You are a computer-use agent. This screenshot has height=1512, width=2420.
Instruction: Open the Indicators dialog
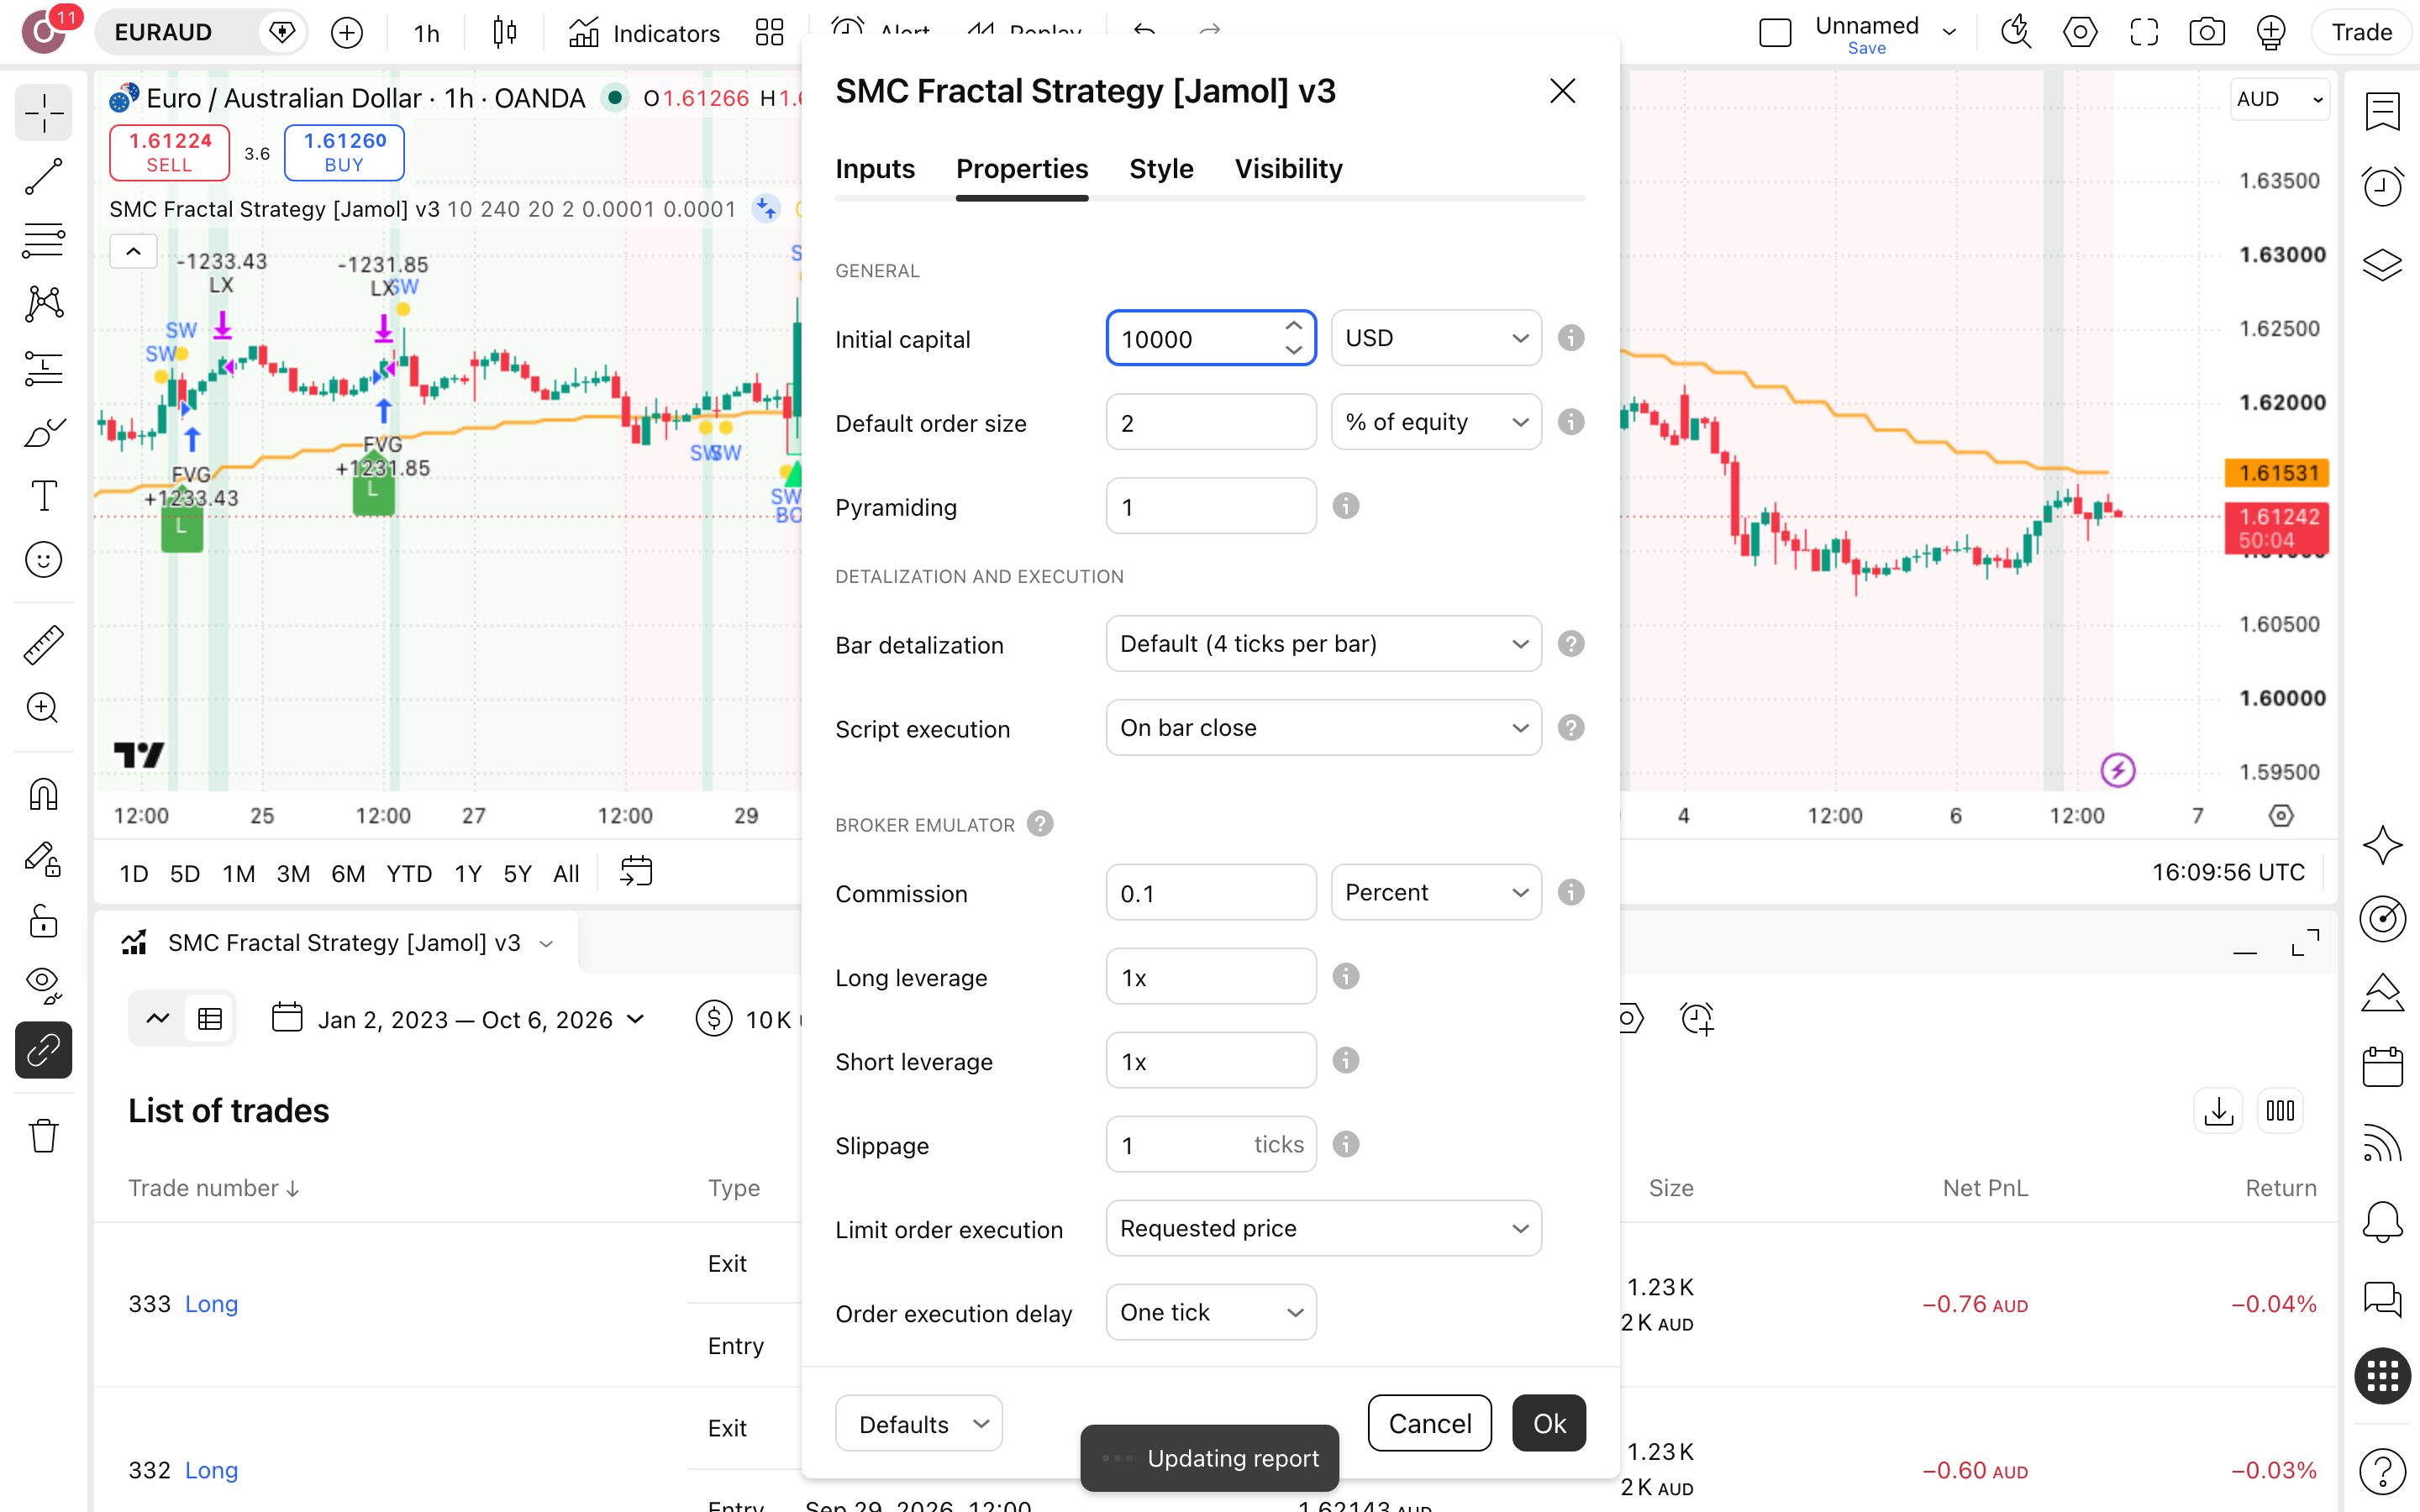coord(644,33)
